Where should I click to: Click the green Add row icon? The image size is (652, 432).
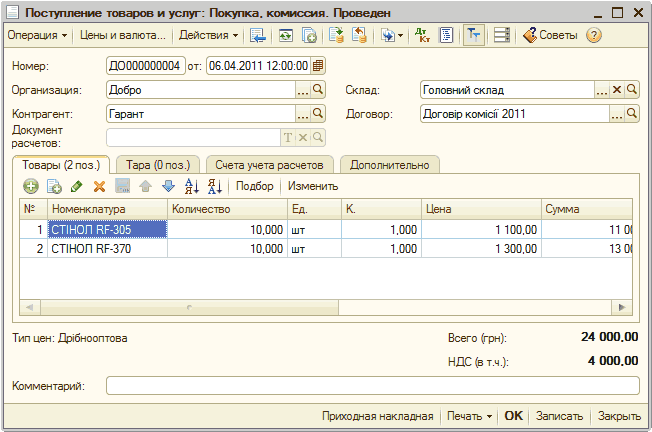[x=30, y=186]
